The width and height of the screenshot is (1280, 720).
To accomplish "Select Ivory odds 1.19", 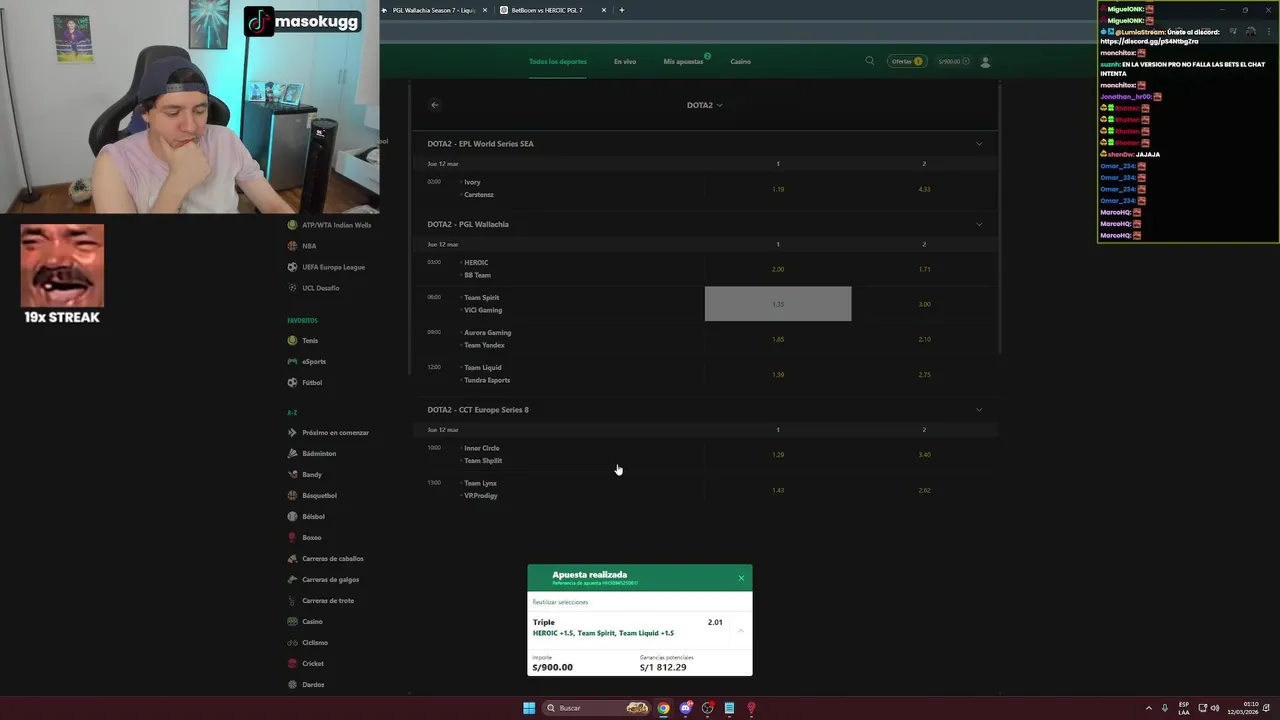I will pyautogui.click(x=778, y=189).
